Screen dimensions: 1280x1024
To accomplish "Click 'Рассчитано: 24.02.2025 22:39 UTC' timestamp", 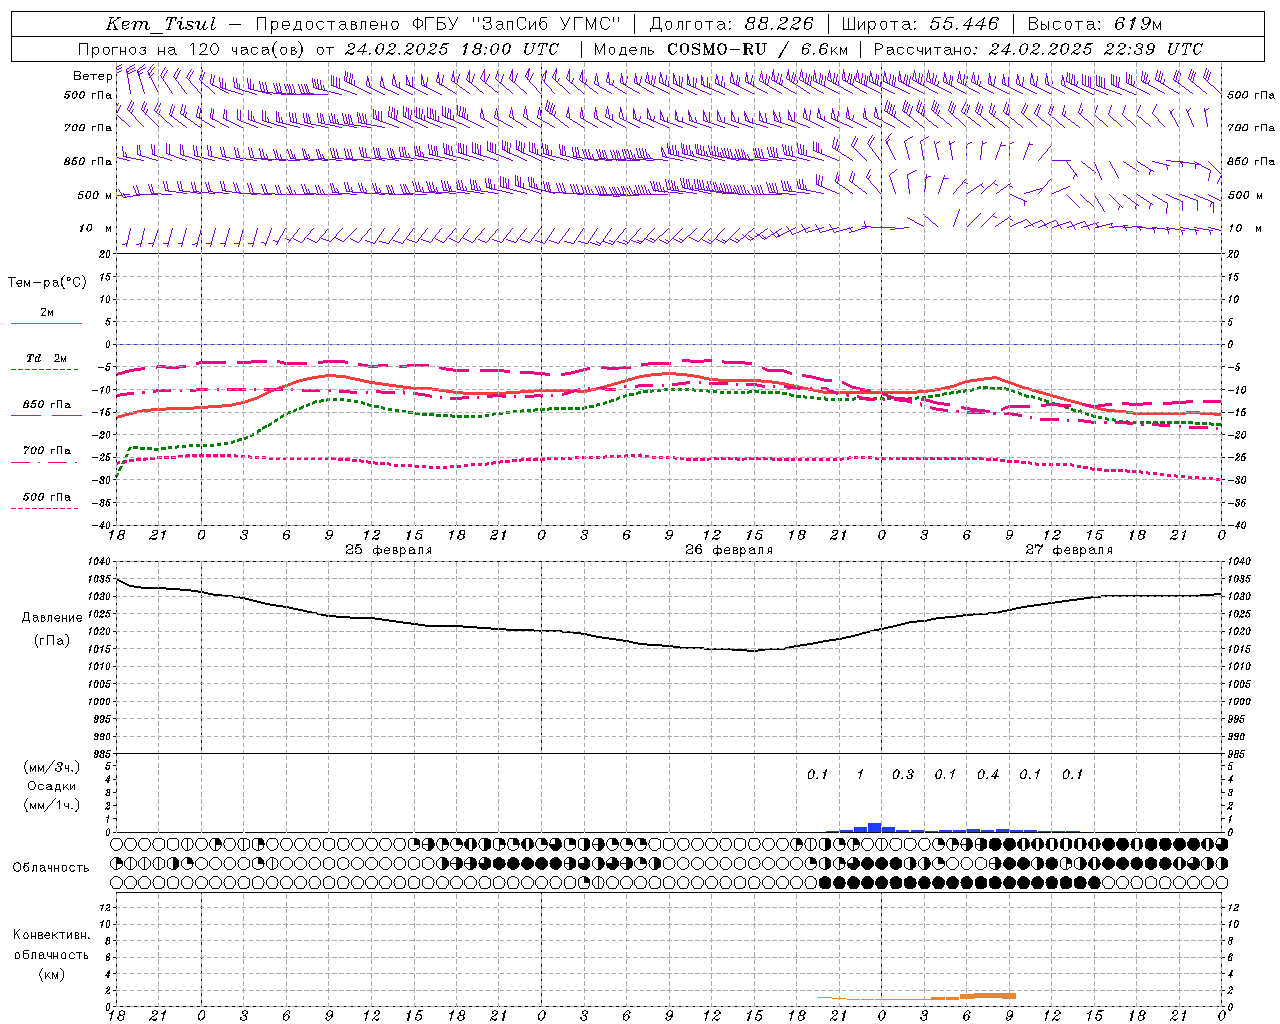I will click(1038, 49).
